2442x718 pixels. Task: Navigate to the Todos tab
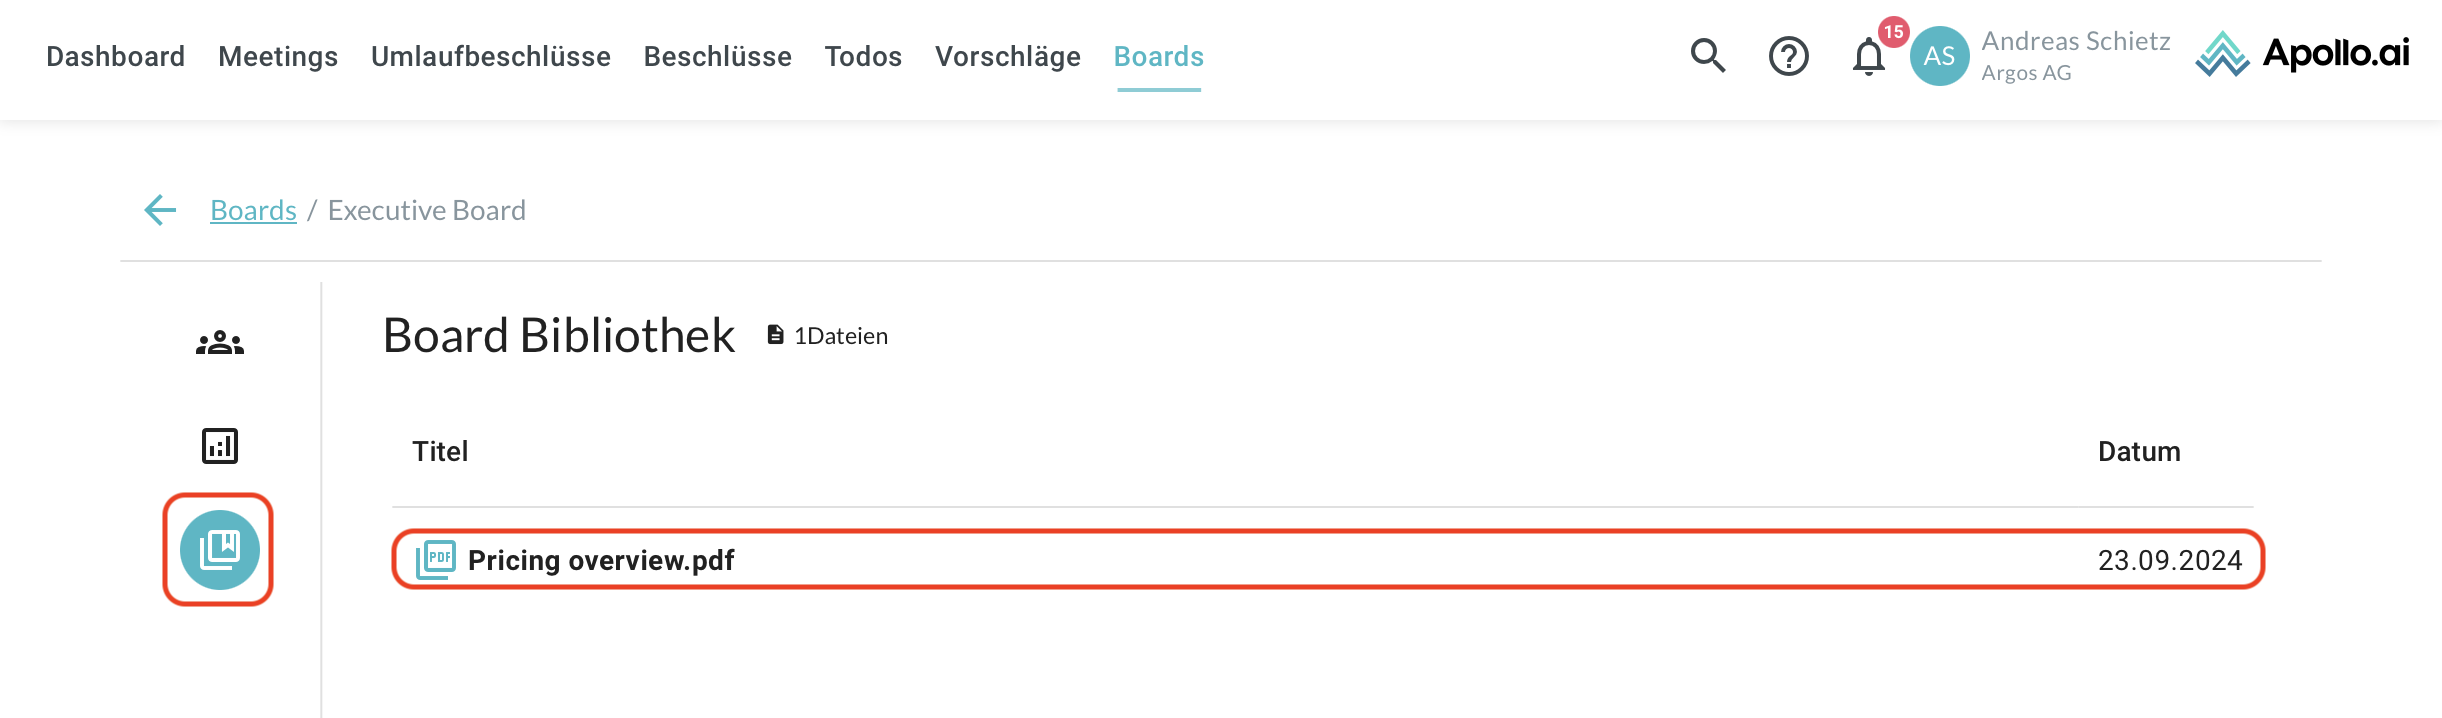coord(863,57)
